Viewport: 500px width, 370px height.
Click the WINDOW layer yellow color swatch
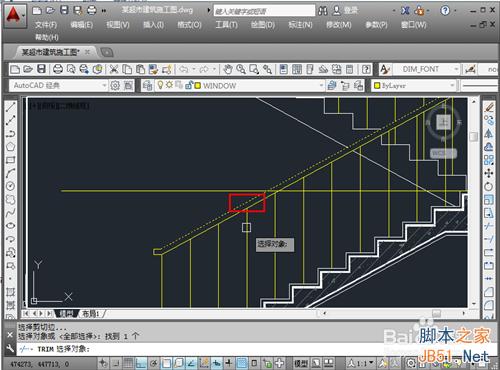pyautogui.click(x=198, y=86)
